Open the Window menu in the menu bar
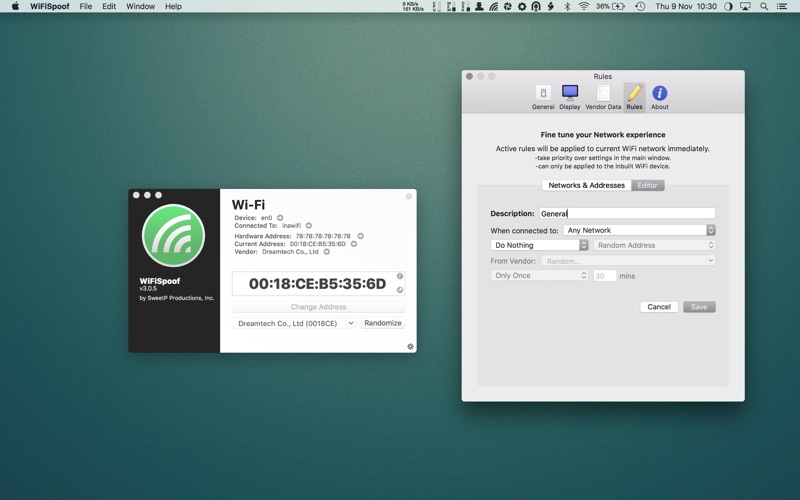The width and height of the screenshot is (800, 500). click(x=140, y=6)
